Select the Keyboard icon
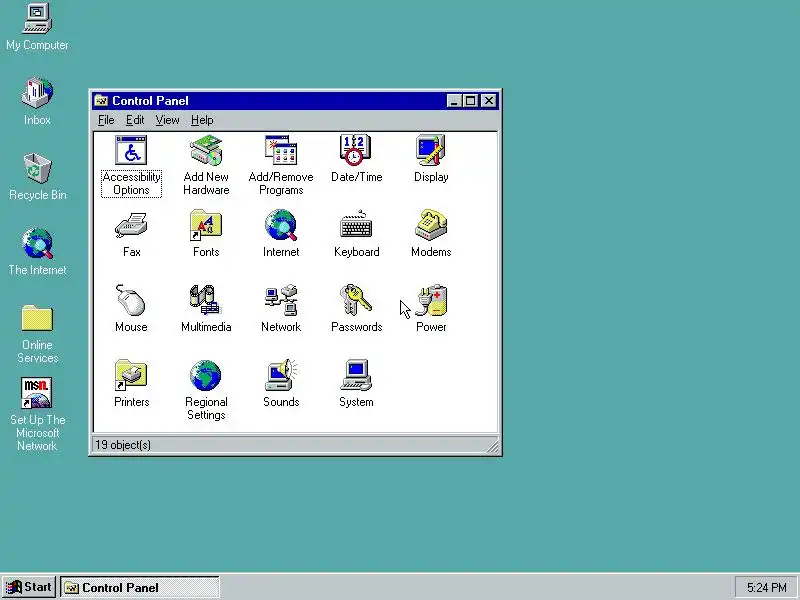This screenshot has height=600, width=800. (x=356, y=225)
